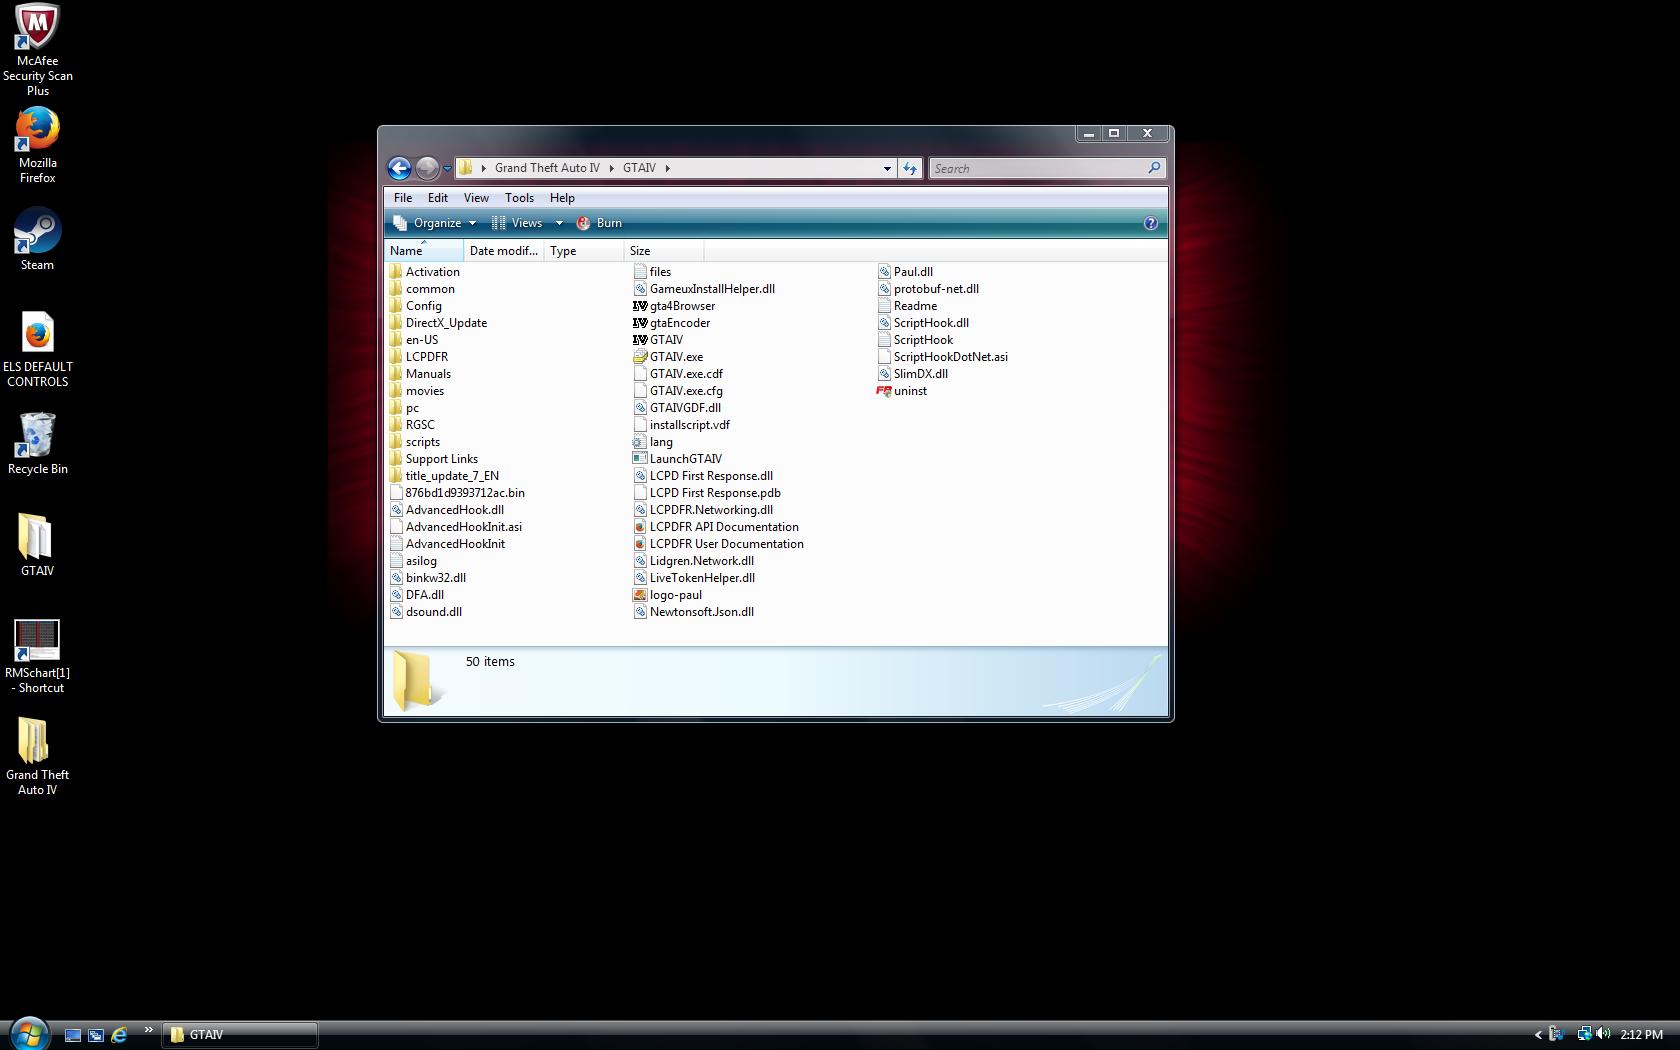Sort by the Size column header

[663, 251]
